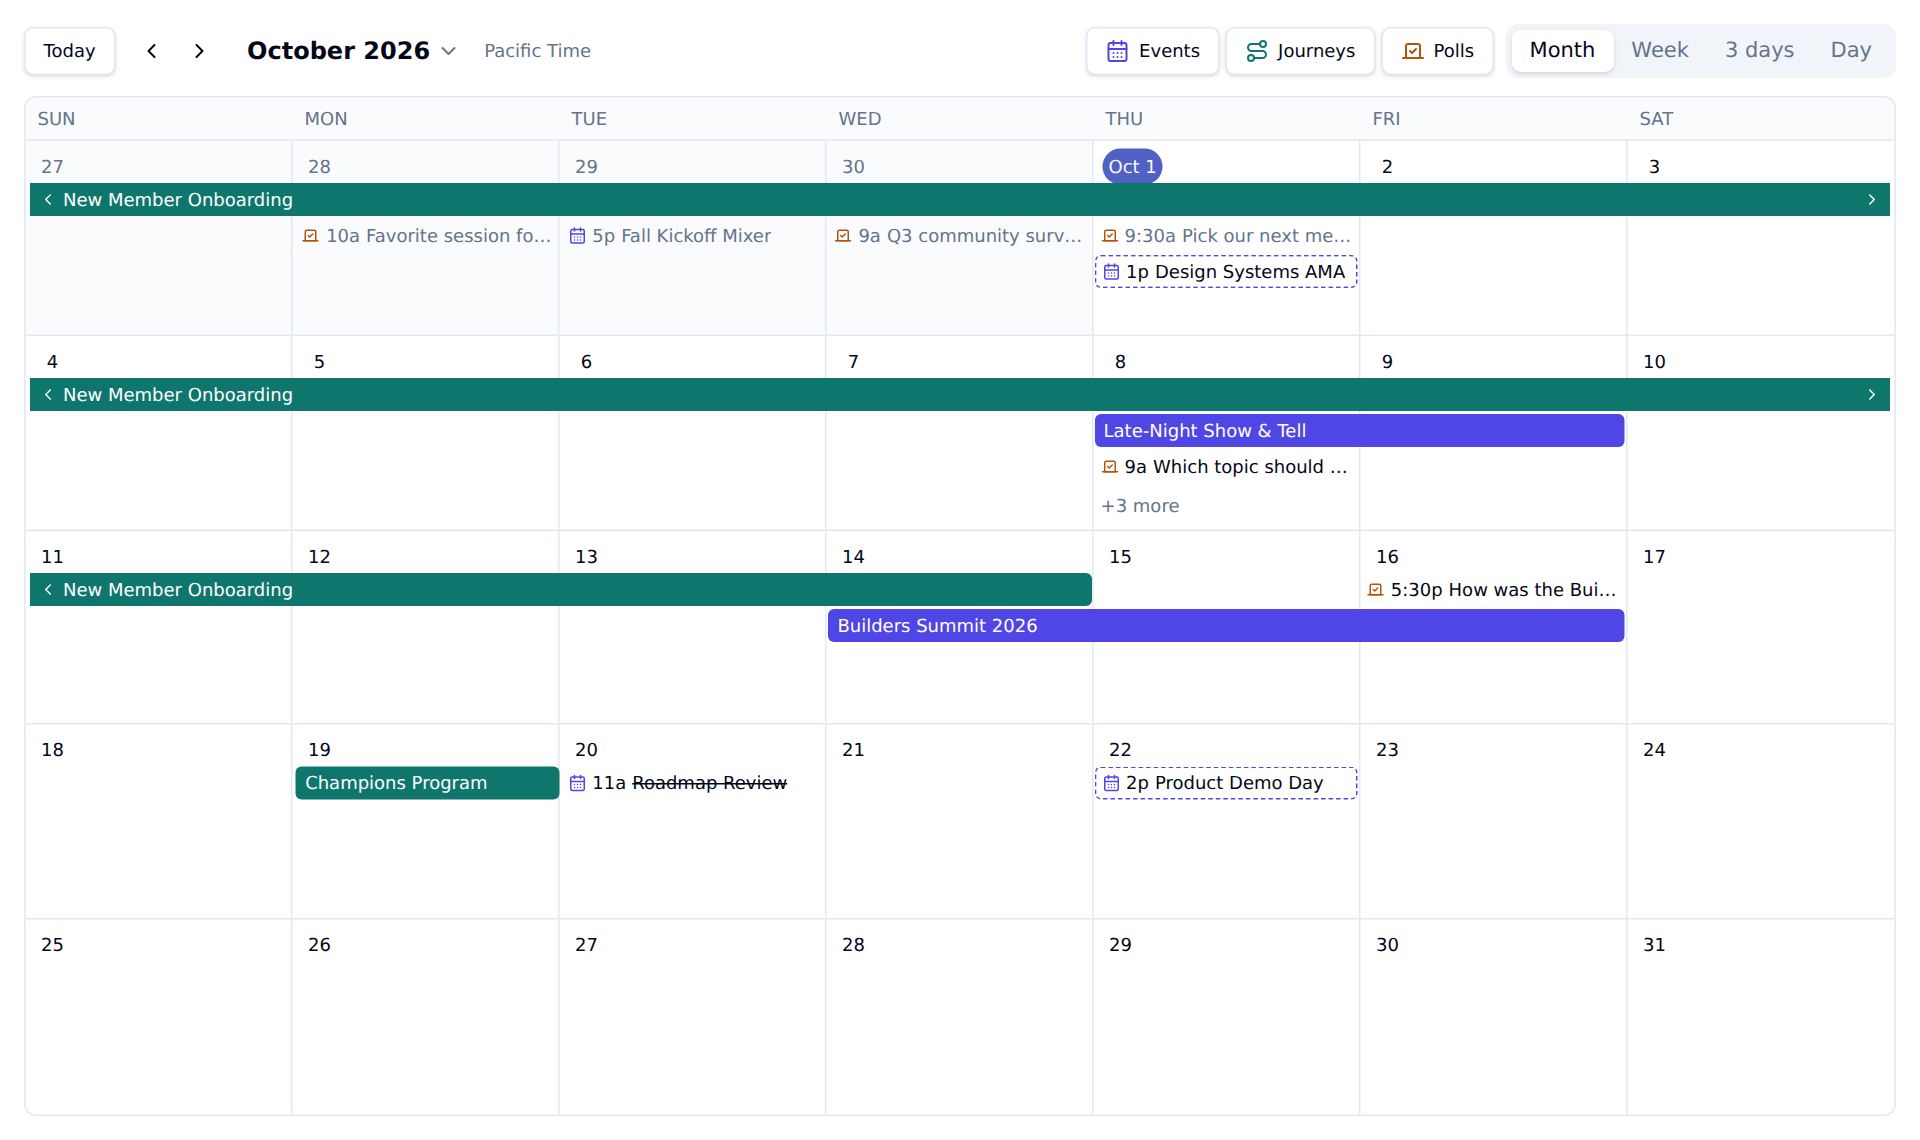Click the Today button
1920x1140 pixels.
click(70, 51)
